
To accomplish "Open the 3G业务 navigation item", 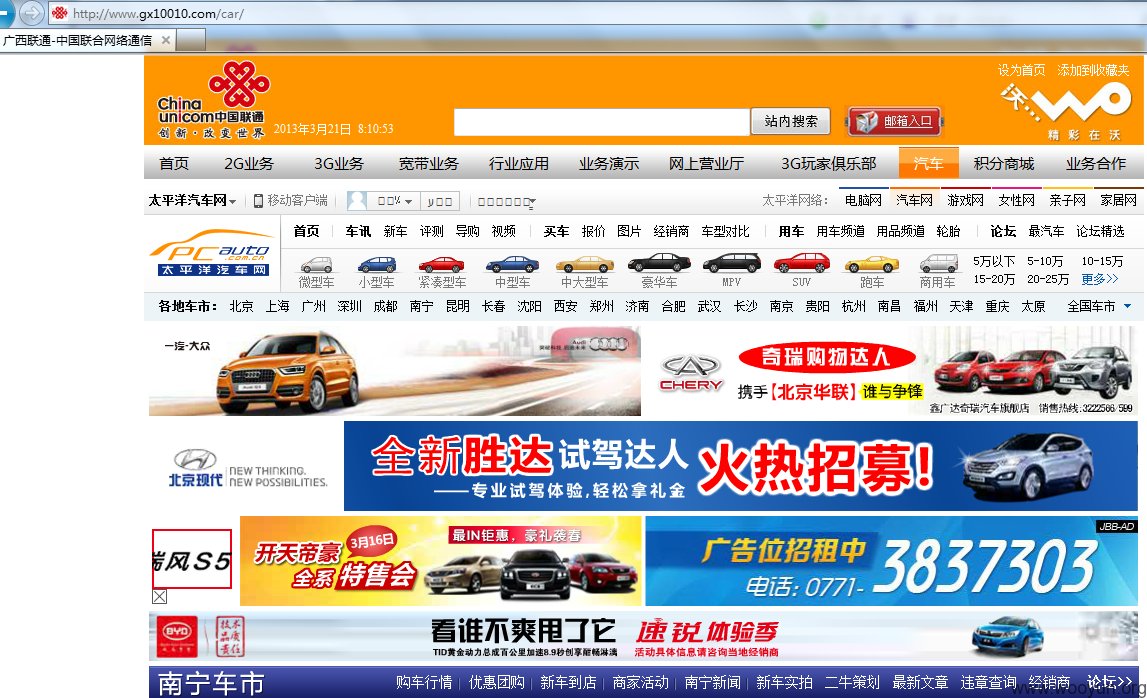I will click(339, 164).
